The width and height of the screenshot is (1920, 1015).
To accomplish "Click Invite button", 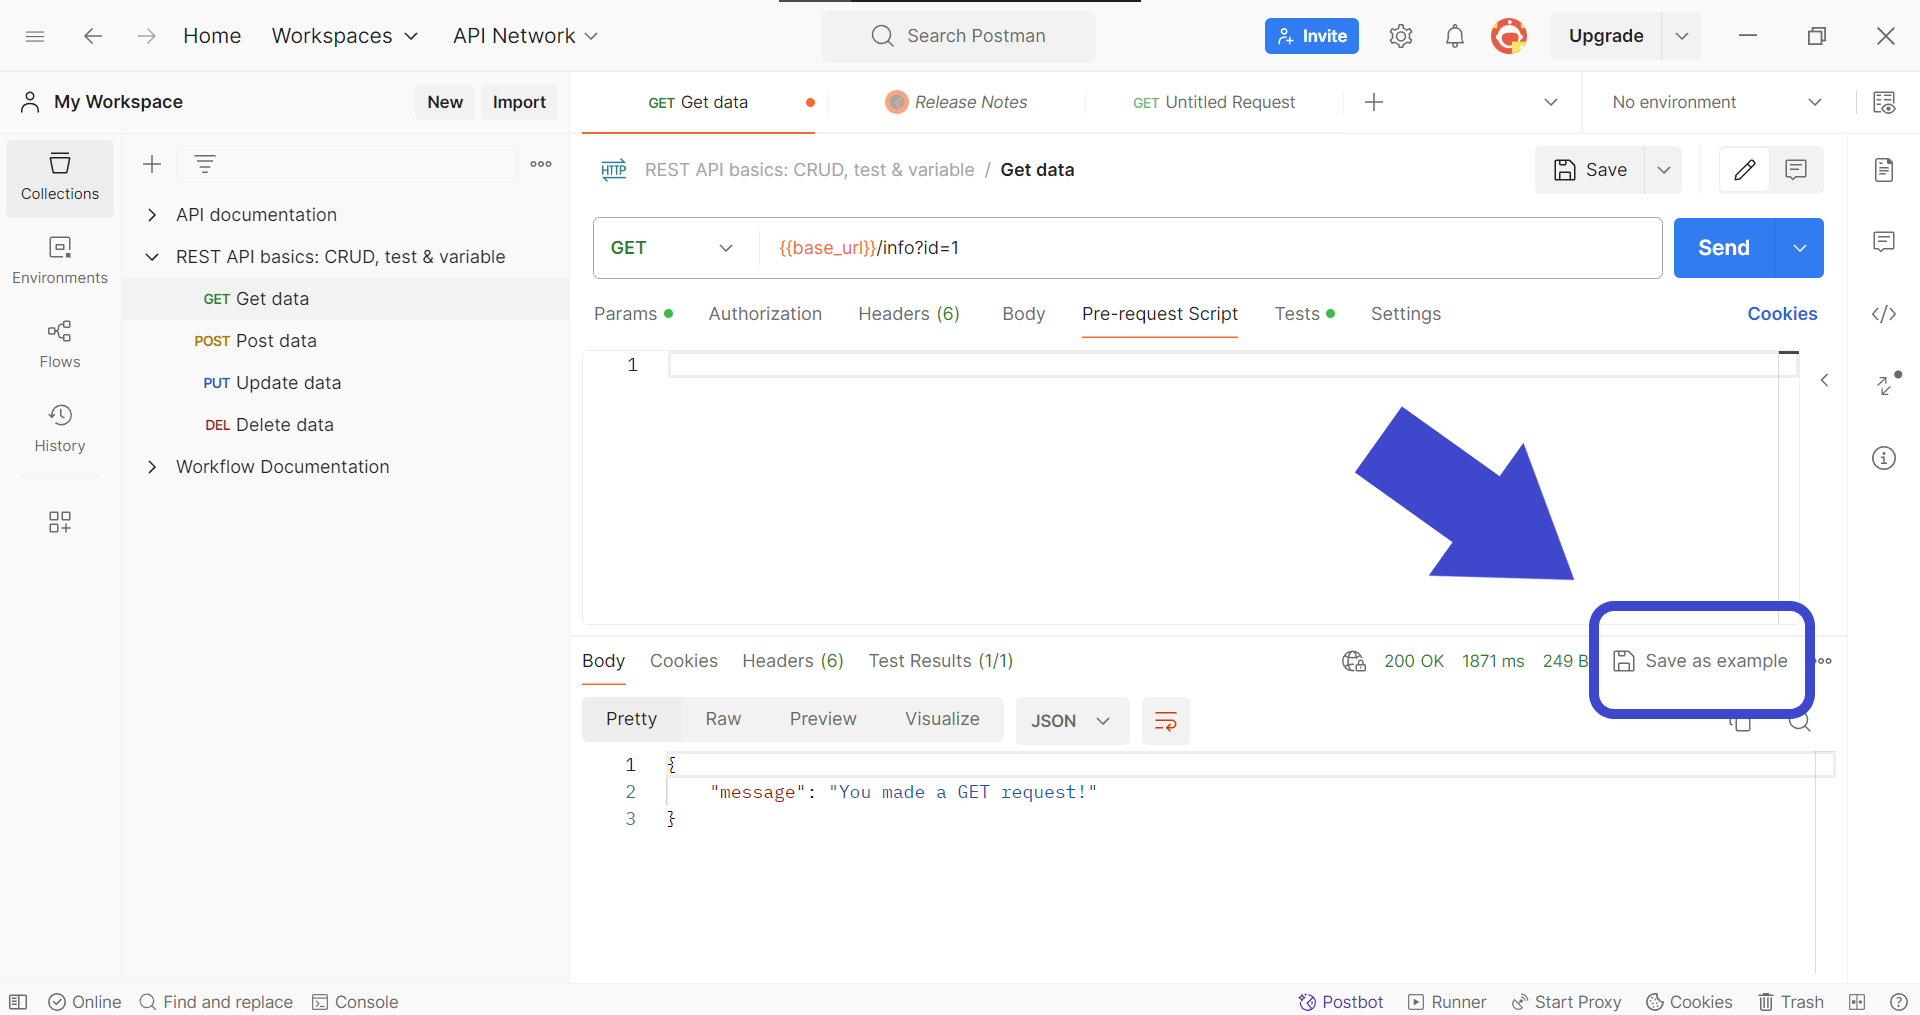I will click(1312, 36).
